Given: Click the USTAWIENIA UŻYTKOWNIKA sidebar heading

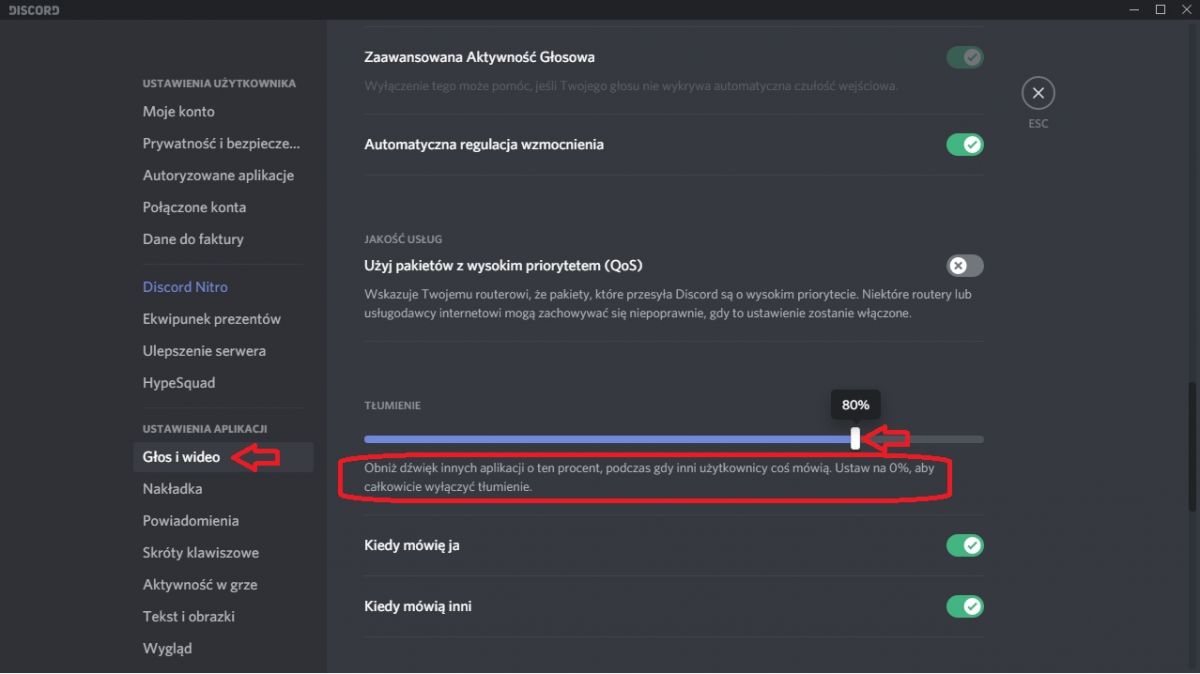Looking at the screenshot, I should pos(219,83).
